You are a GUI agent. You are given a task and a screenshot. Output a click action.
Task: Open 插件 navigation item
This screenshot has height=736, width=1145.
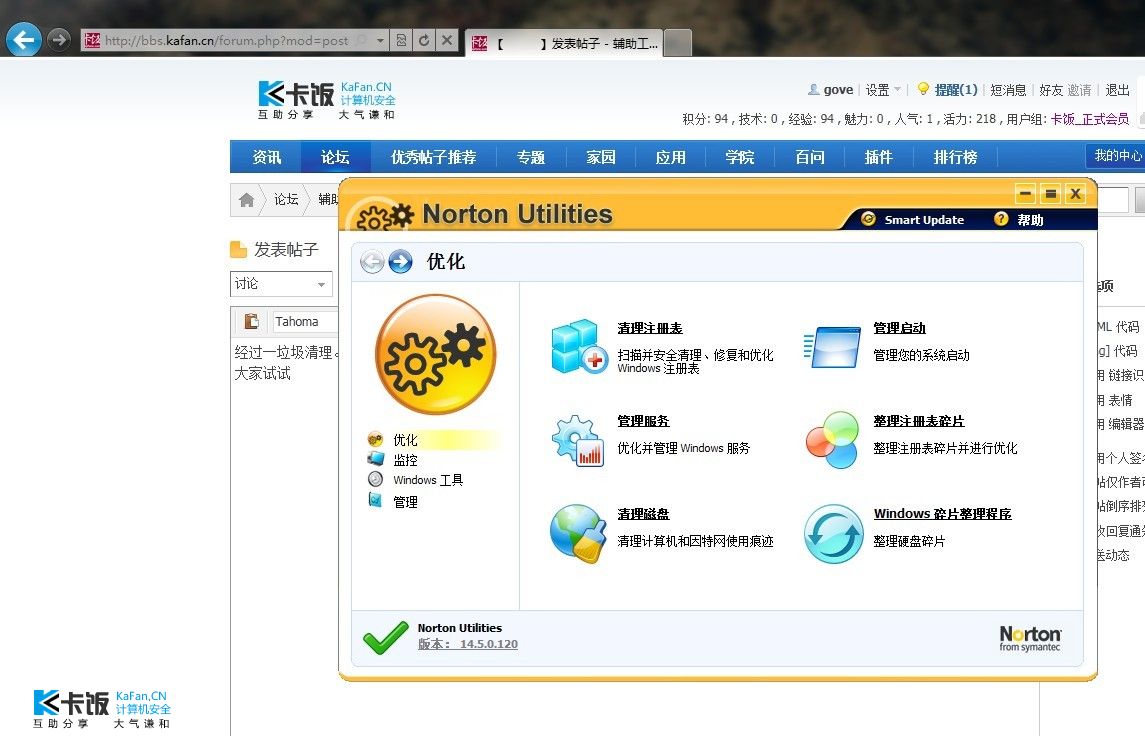878,157
